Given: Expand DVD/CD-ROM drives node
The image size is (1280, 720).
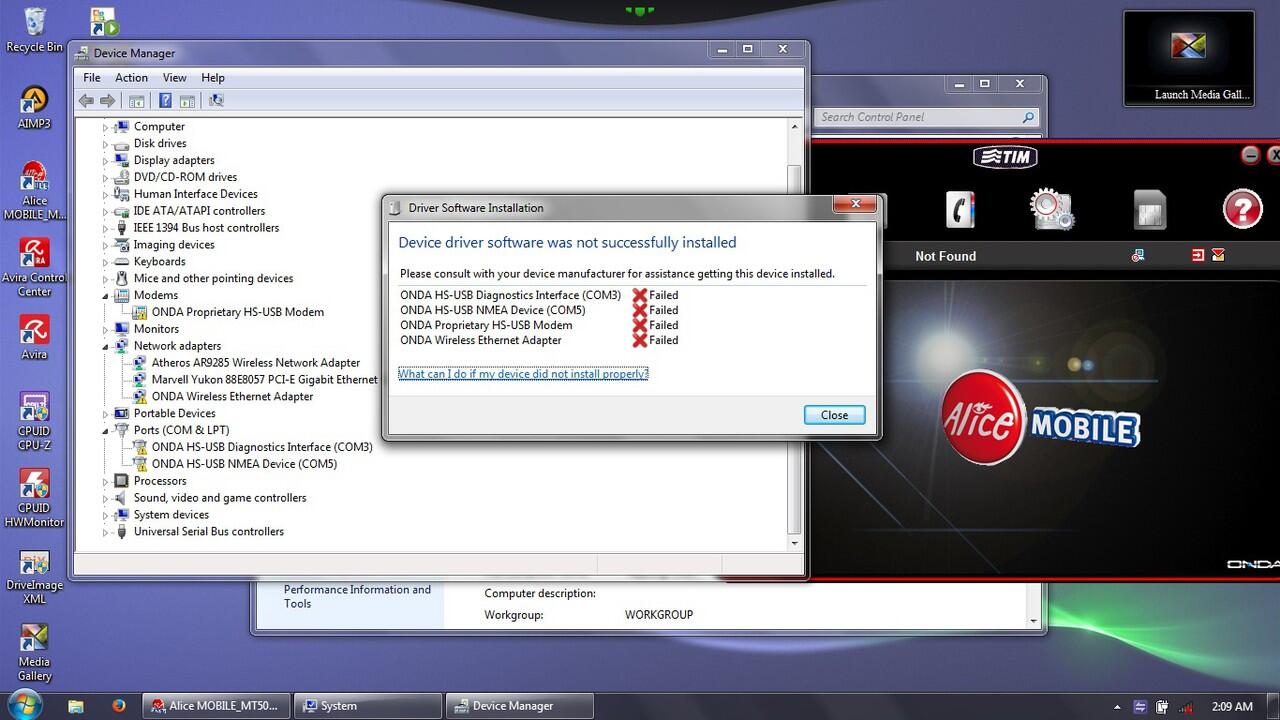Looking at the screenshot, I should (105, 178).
